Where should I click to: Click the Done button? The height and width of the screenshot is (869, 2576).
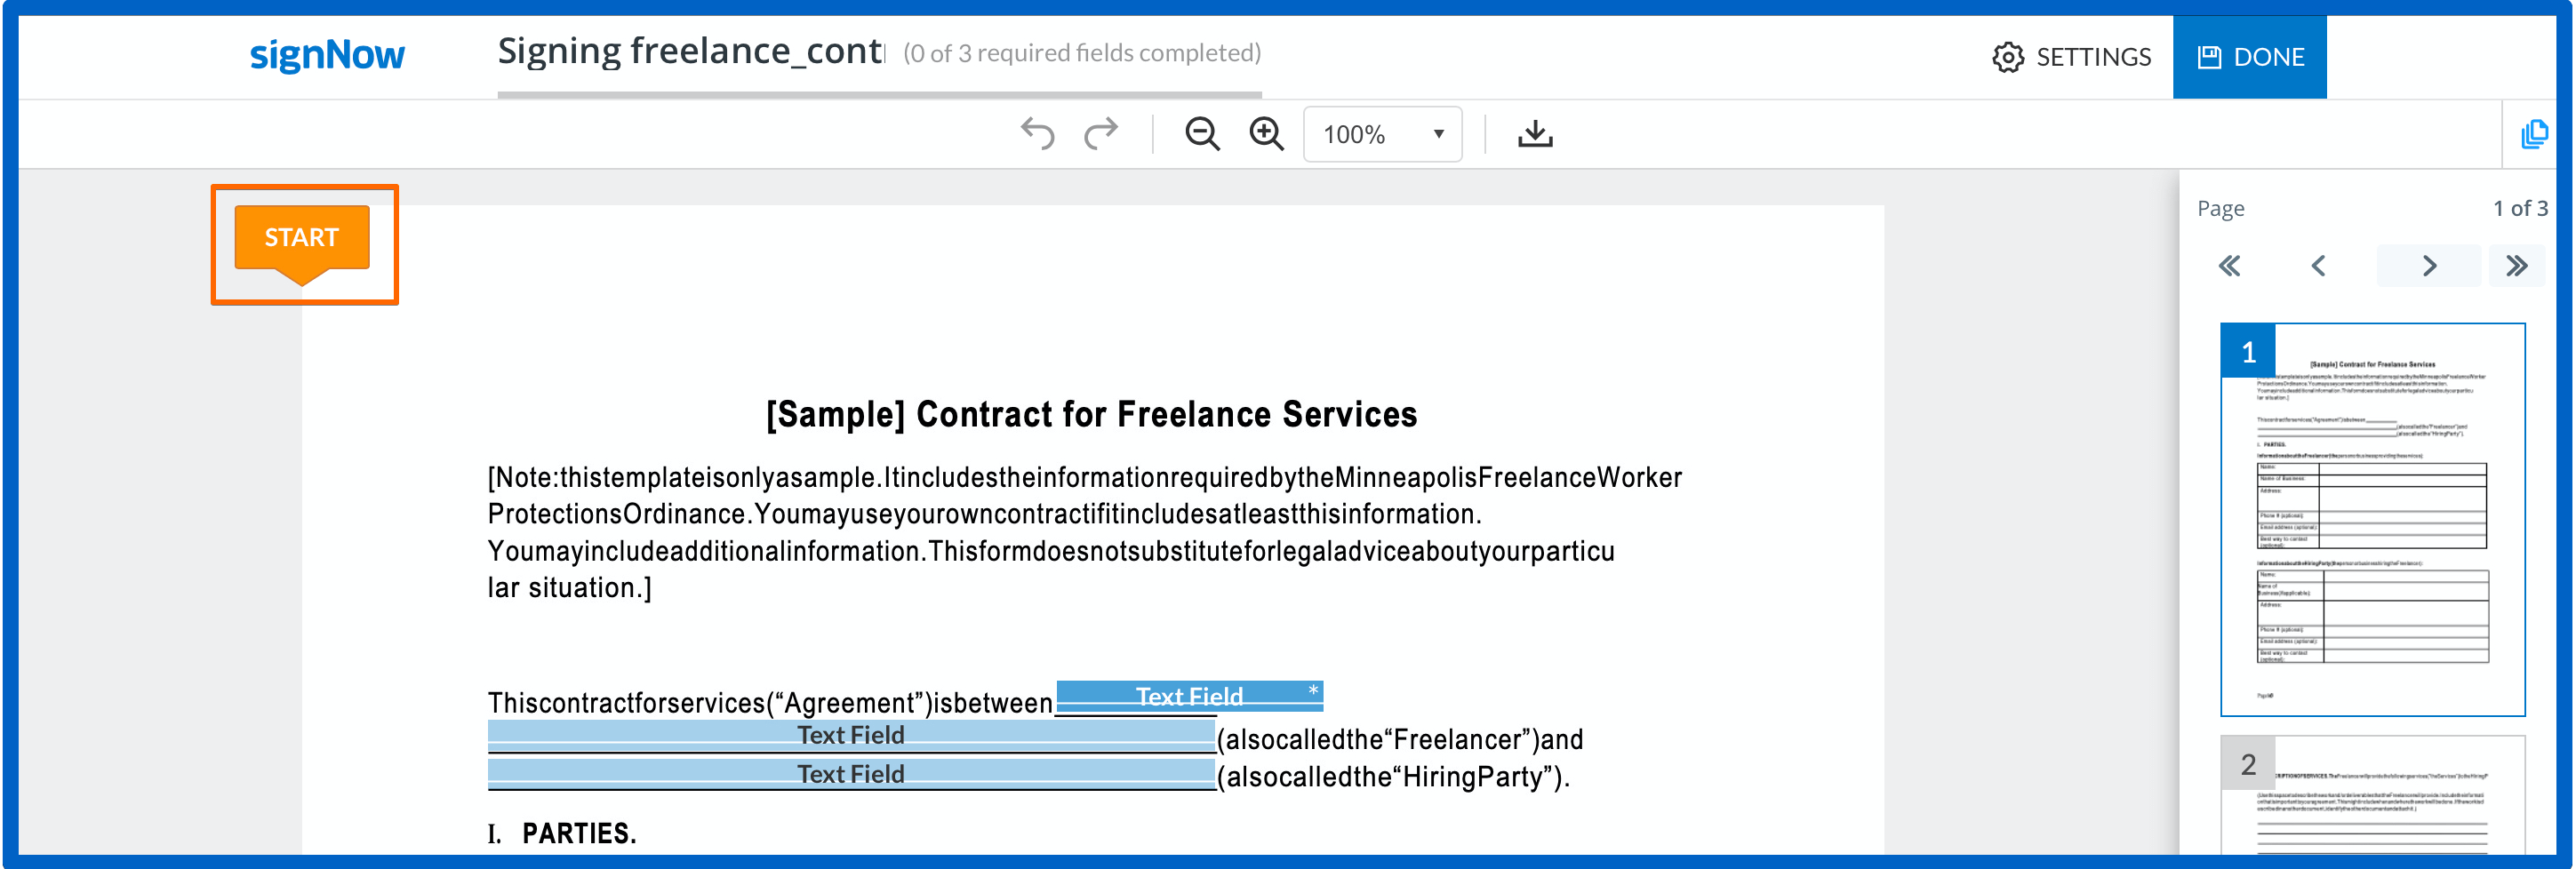[x=2249, y=57]
